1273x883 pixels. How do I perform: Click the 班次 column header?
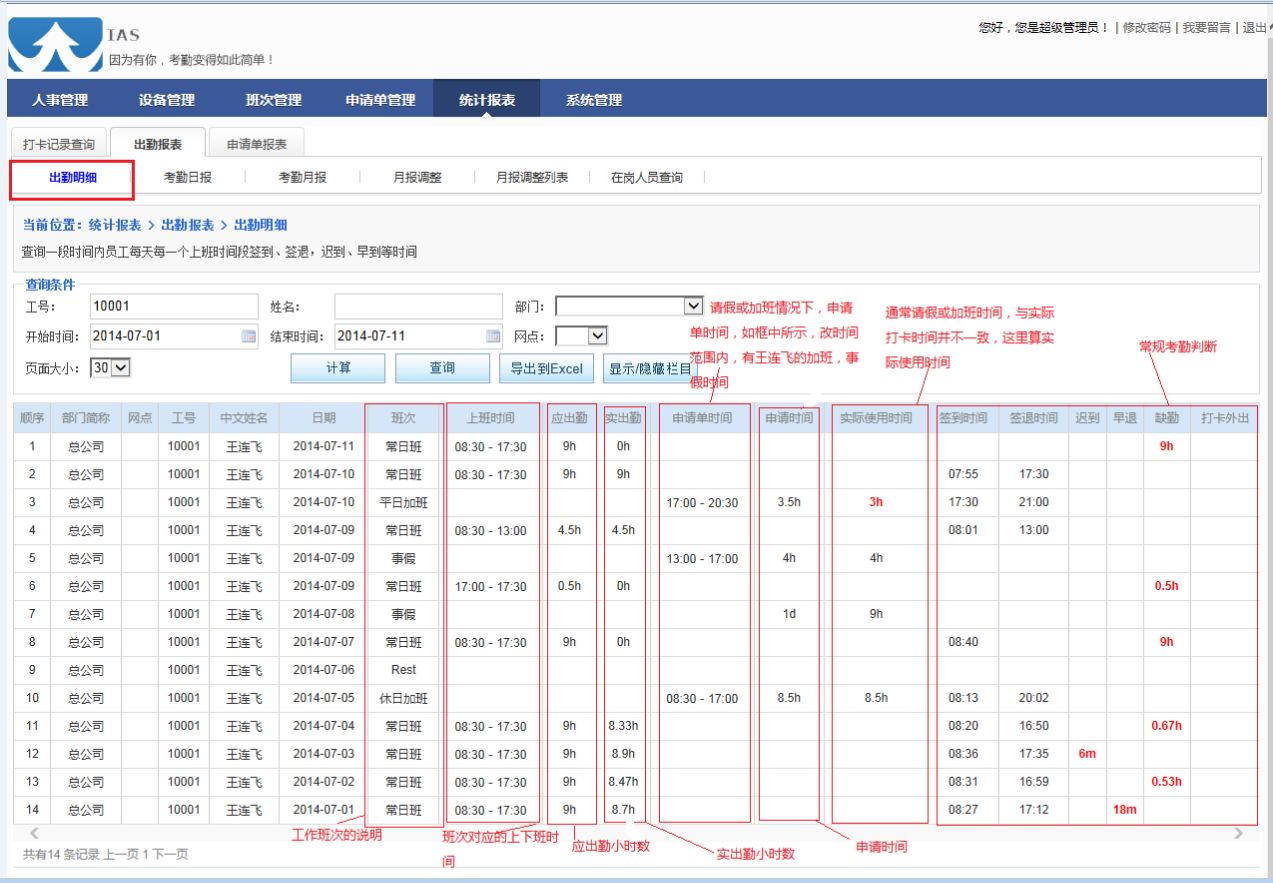404,418
